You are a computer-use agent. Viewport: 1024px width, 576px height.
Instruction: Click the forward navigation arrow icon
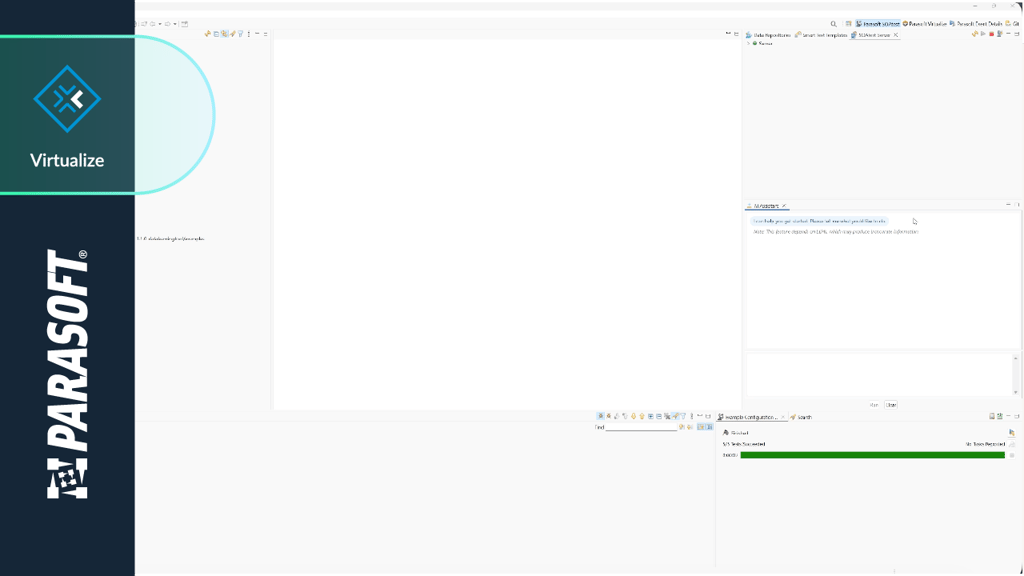[x=168, y=24]
